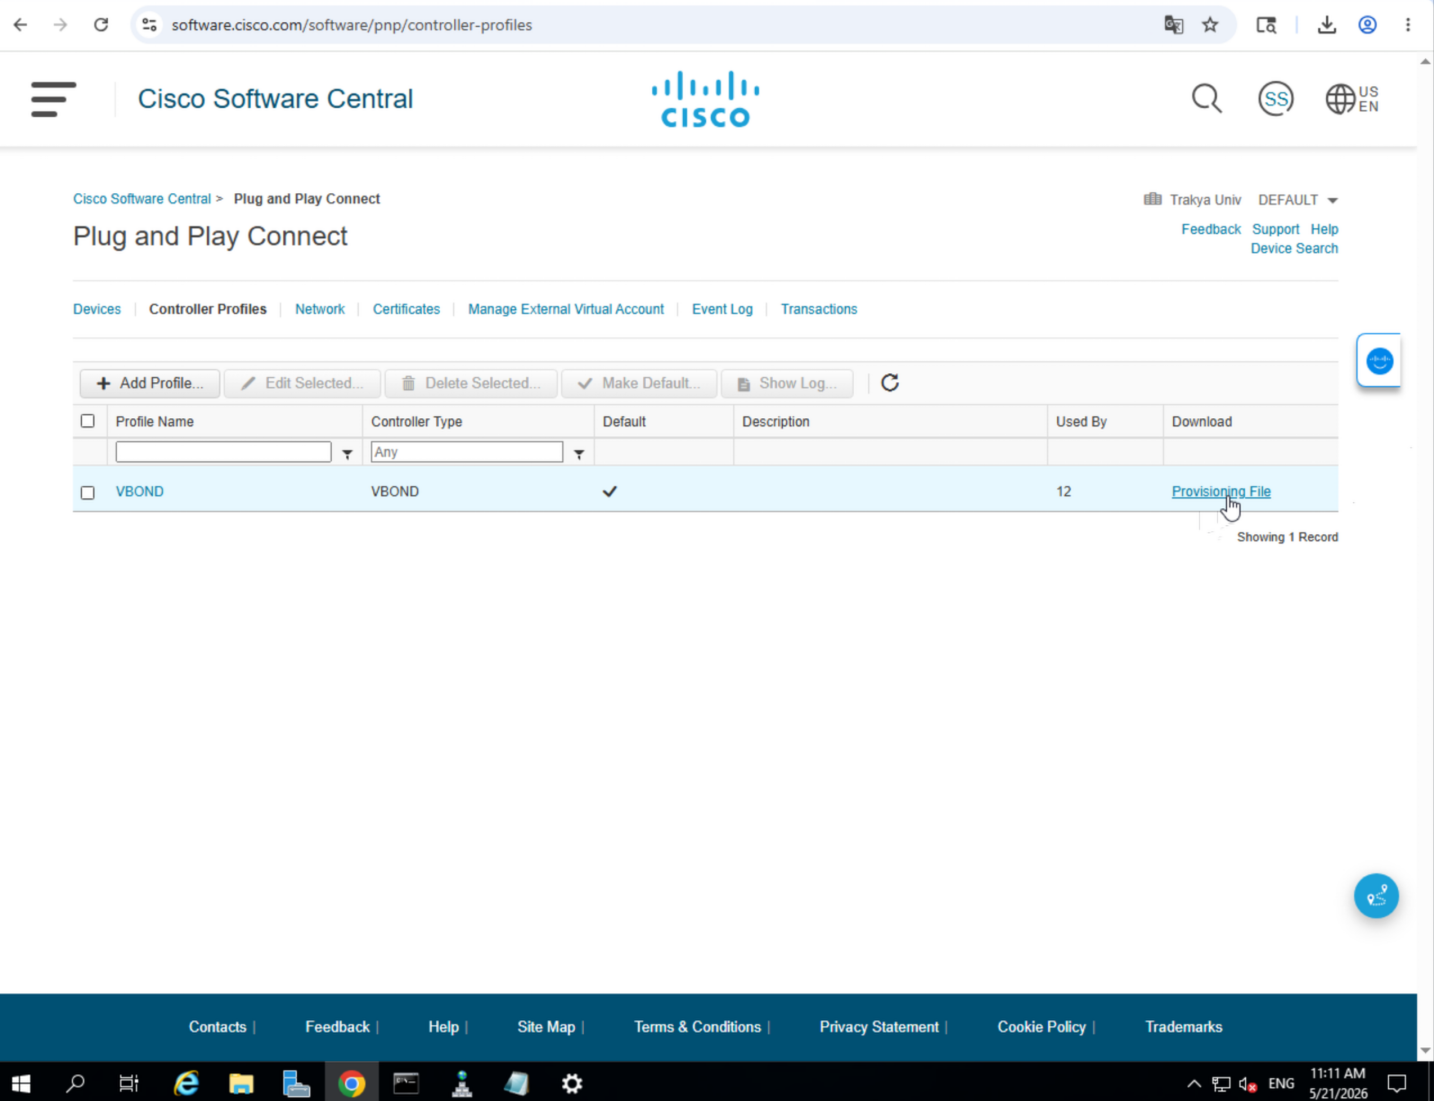Switch to the Devices tab
This screenshot has height=1101, width=1434.
pos(97,309)
